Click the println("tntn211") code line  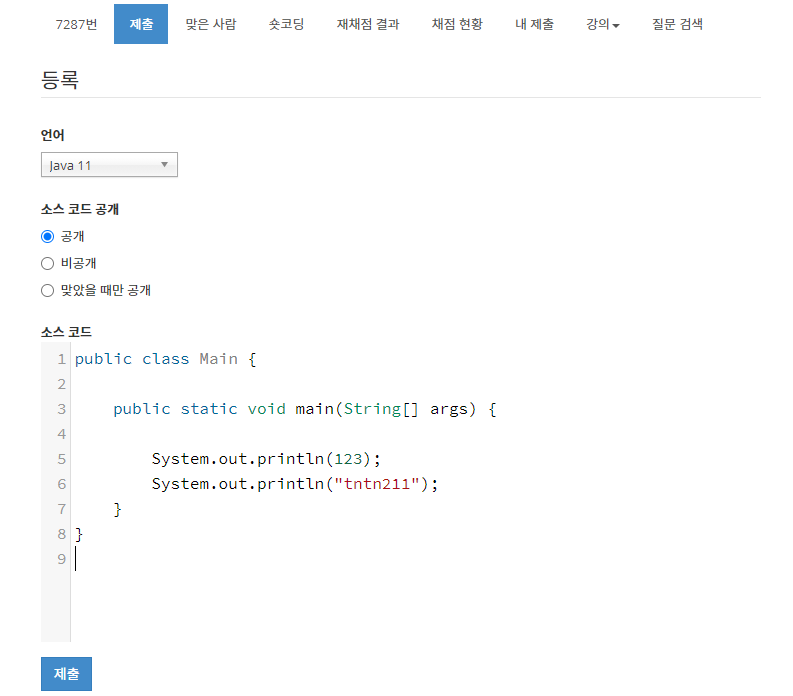point(295,484)
